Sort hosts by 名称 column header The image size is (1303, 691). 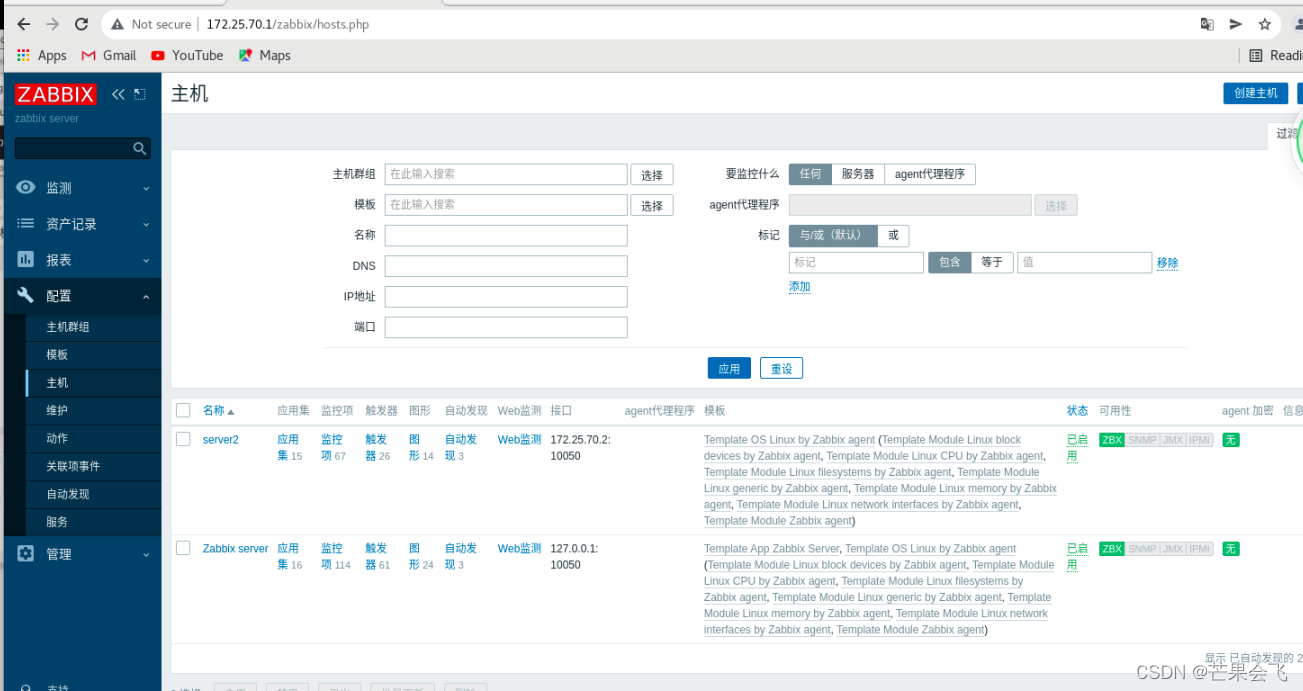click(x=218, y=411)
